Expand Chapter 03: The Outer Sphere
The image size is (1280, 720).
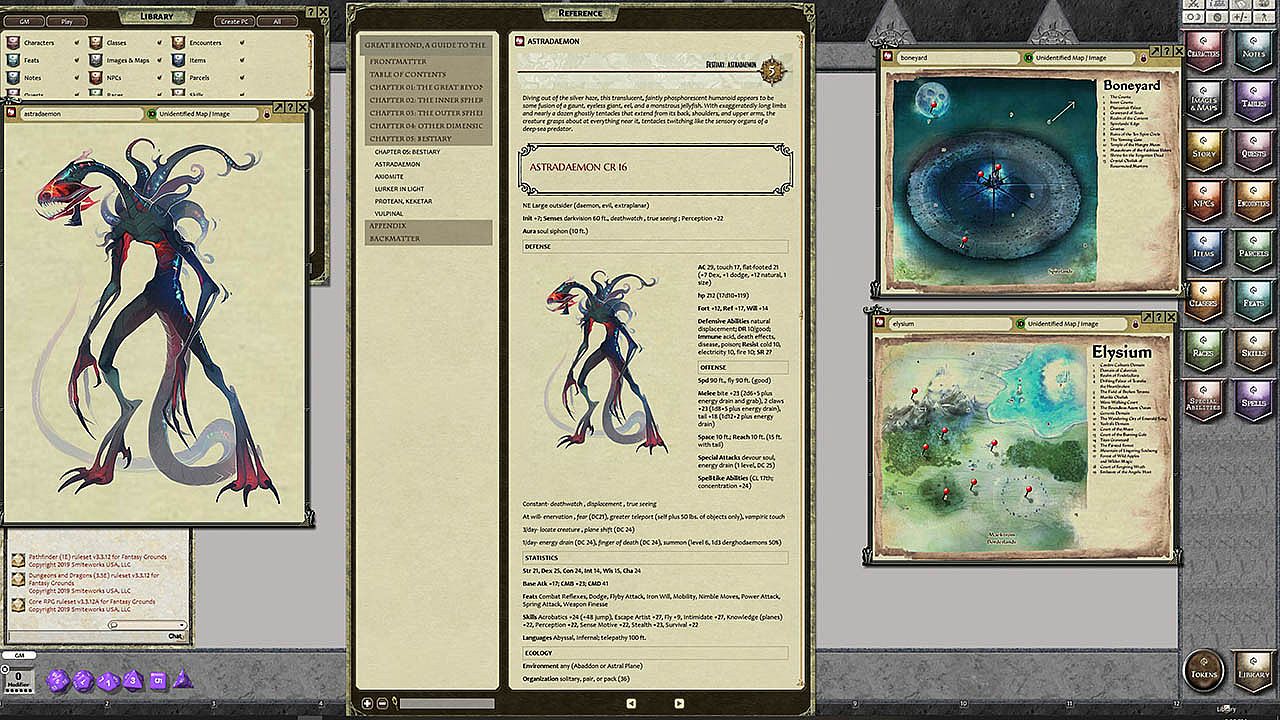[429, 113]
